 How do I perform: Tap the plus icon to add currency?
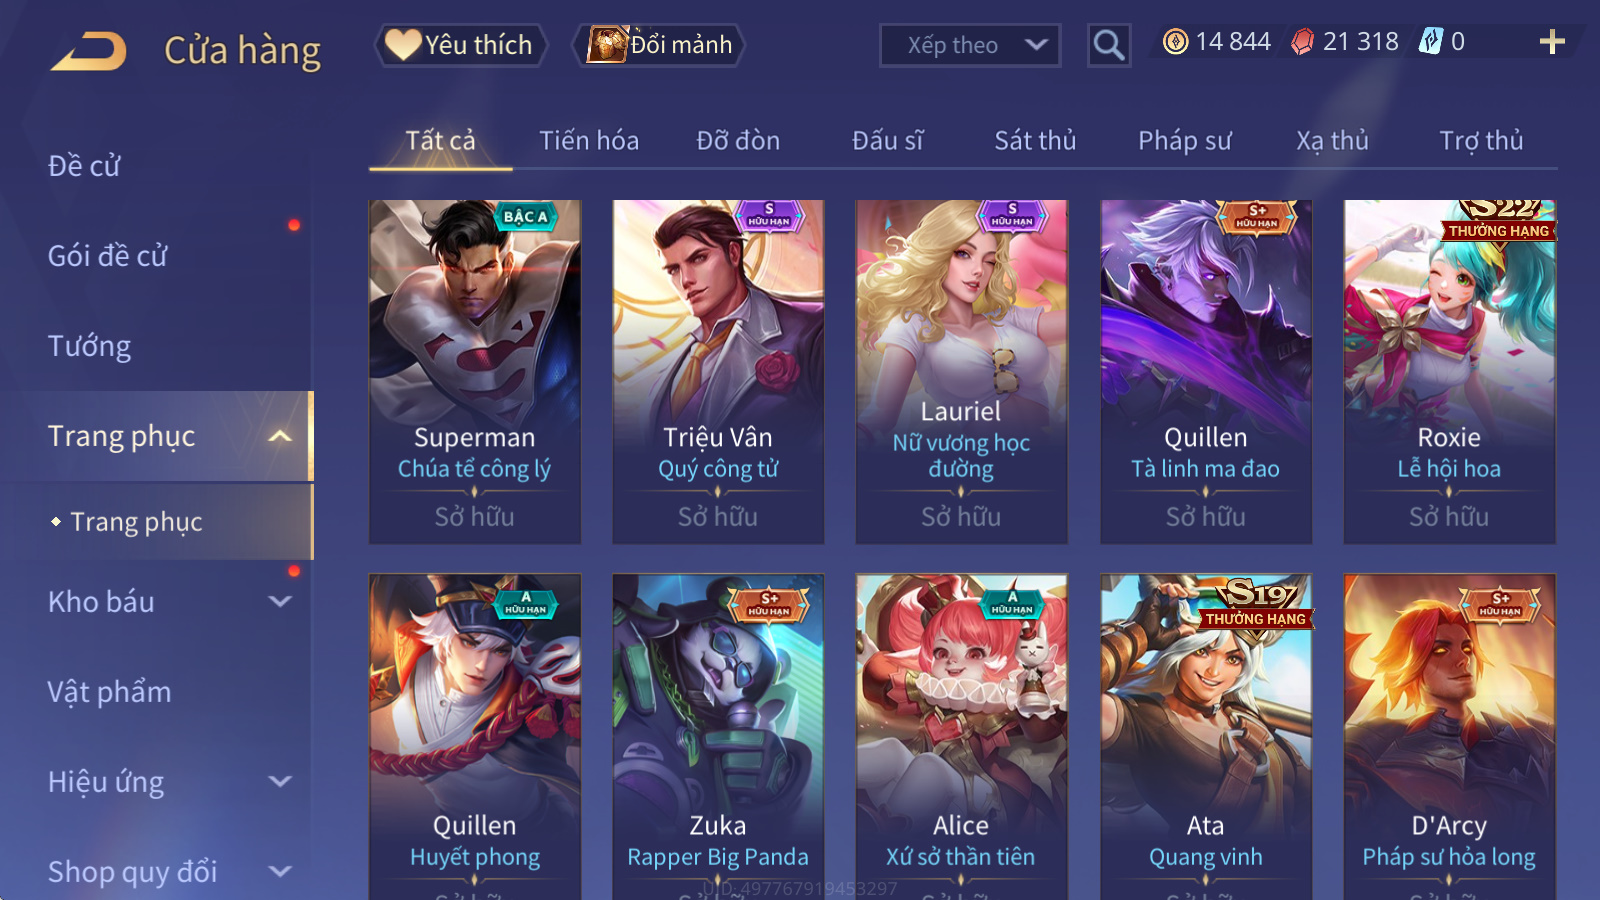[1551, 42]
